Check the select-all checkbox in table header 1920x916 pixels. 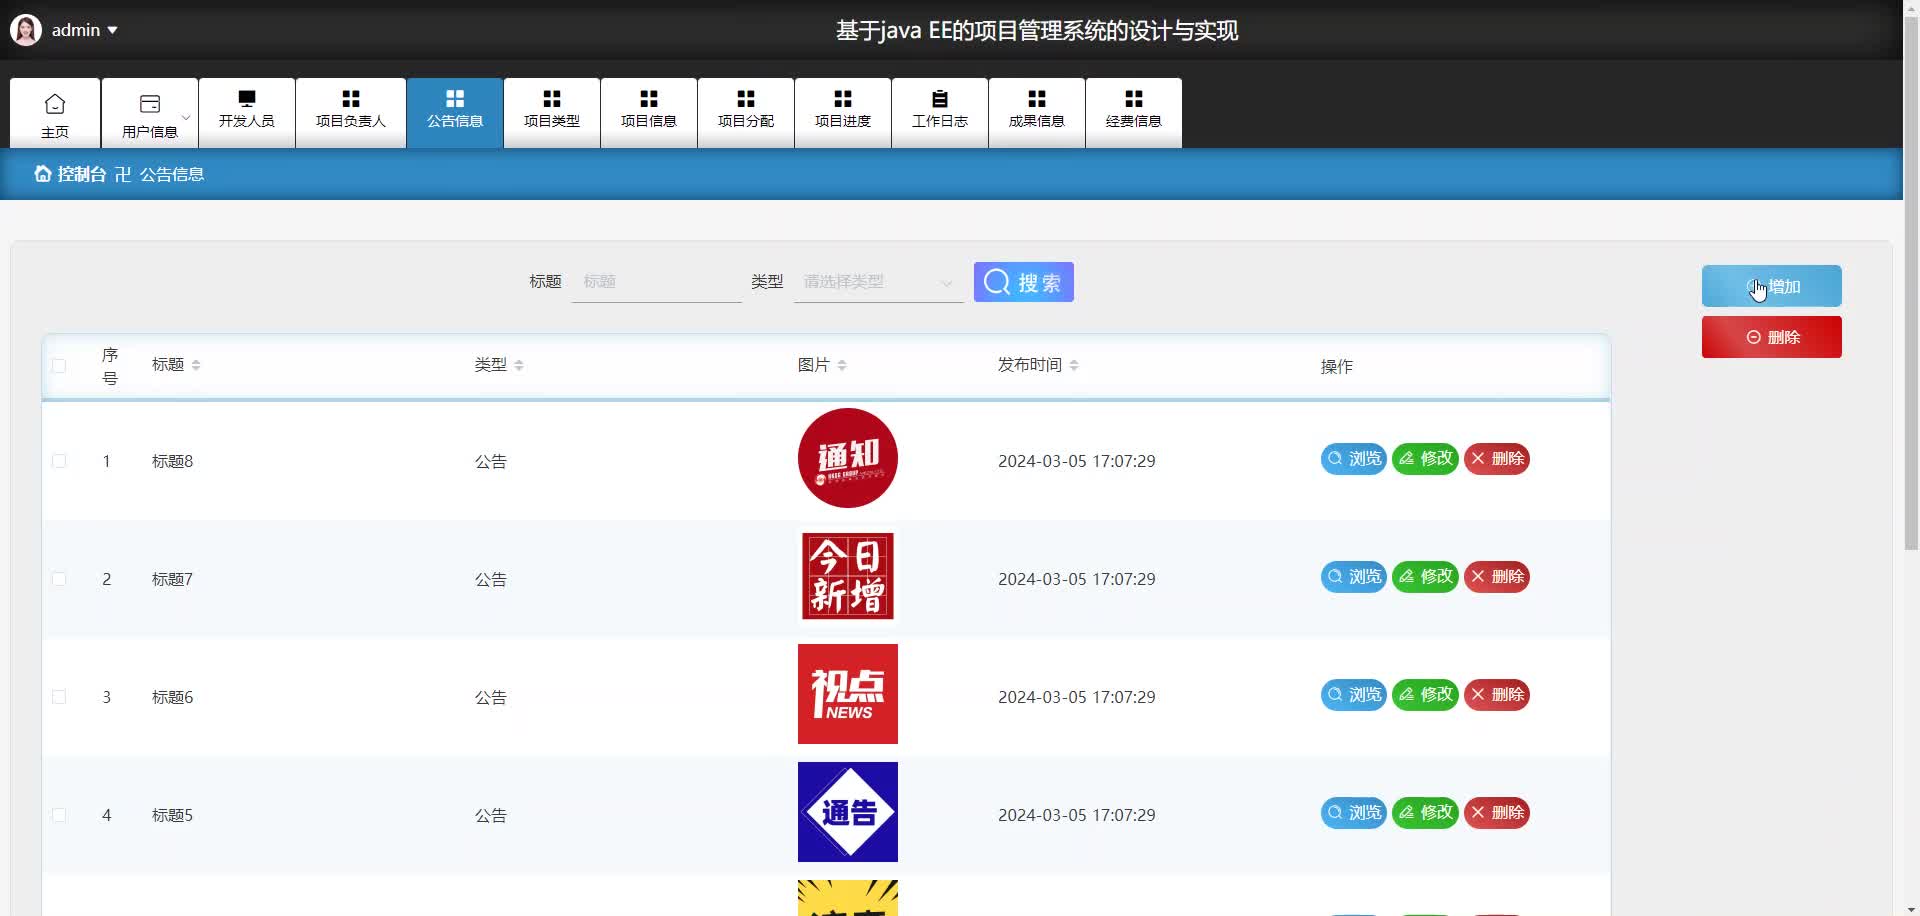(59, 366)
